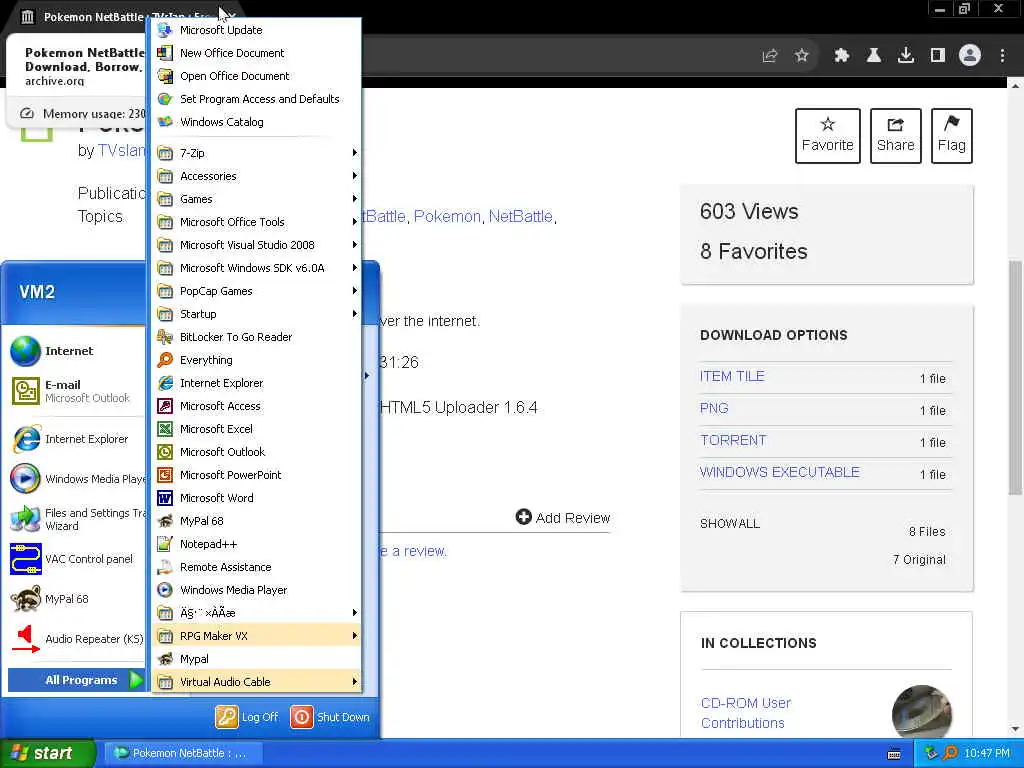This screenshot has width=1024, height=768.
Task: Click Open Office Document entry icon
Action: click(x=165, y=76)
